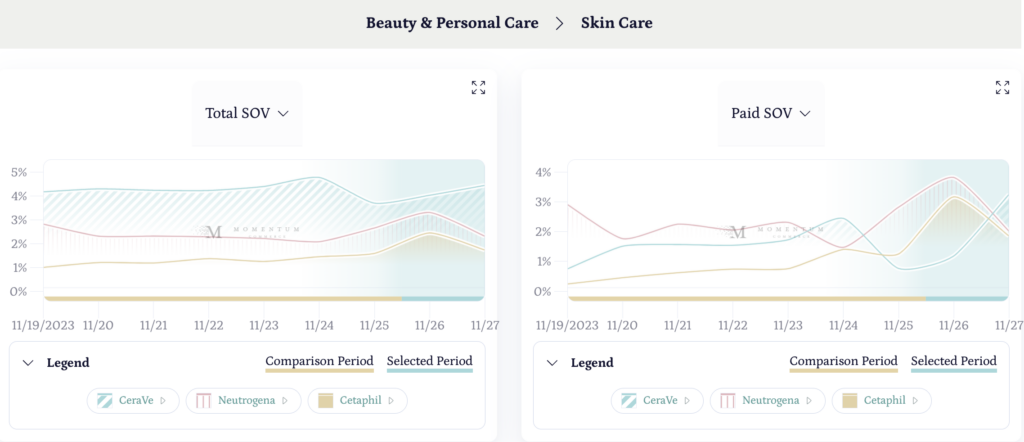The height and width of the screenshot is (442, 1024).
Task: Collapse the right Legend panel chevron
Action: coord(552,363)
